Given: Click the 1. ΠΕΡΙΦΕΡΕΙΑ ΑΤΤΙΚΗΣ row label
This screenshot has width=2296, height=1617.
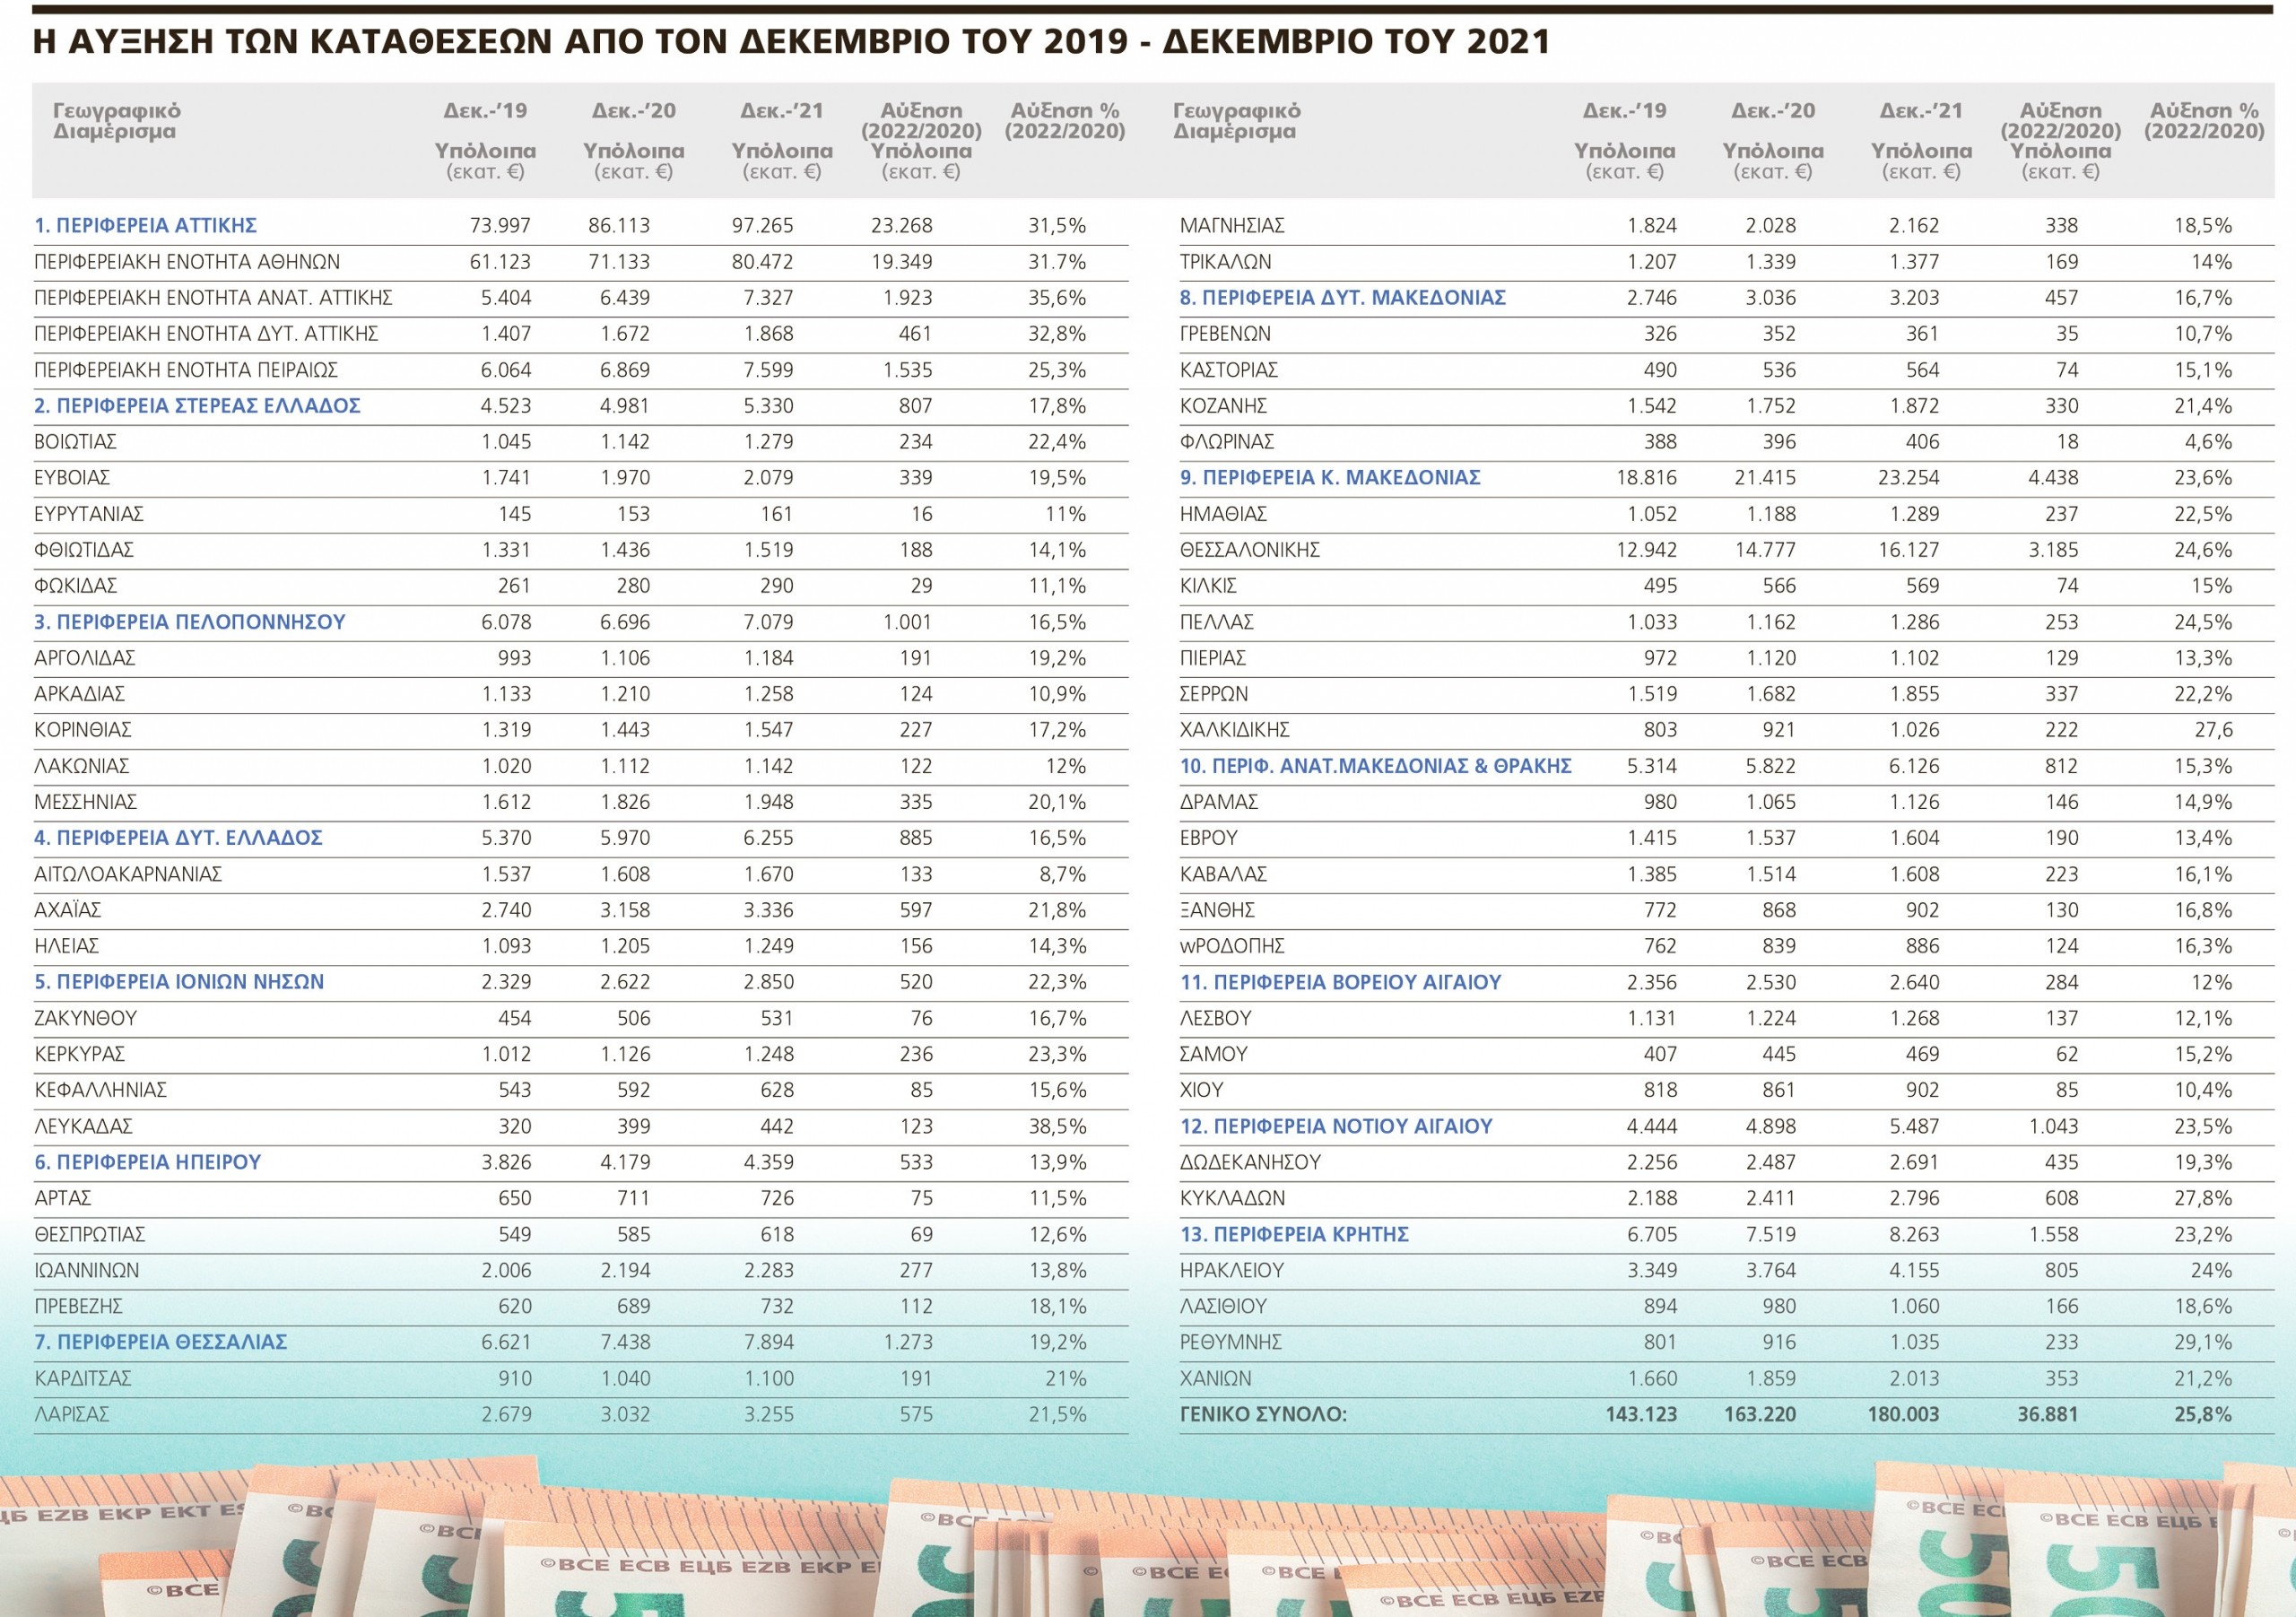Looking at the screenshot, I should [x=146, y=226].
